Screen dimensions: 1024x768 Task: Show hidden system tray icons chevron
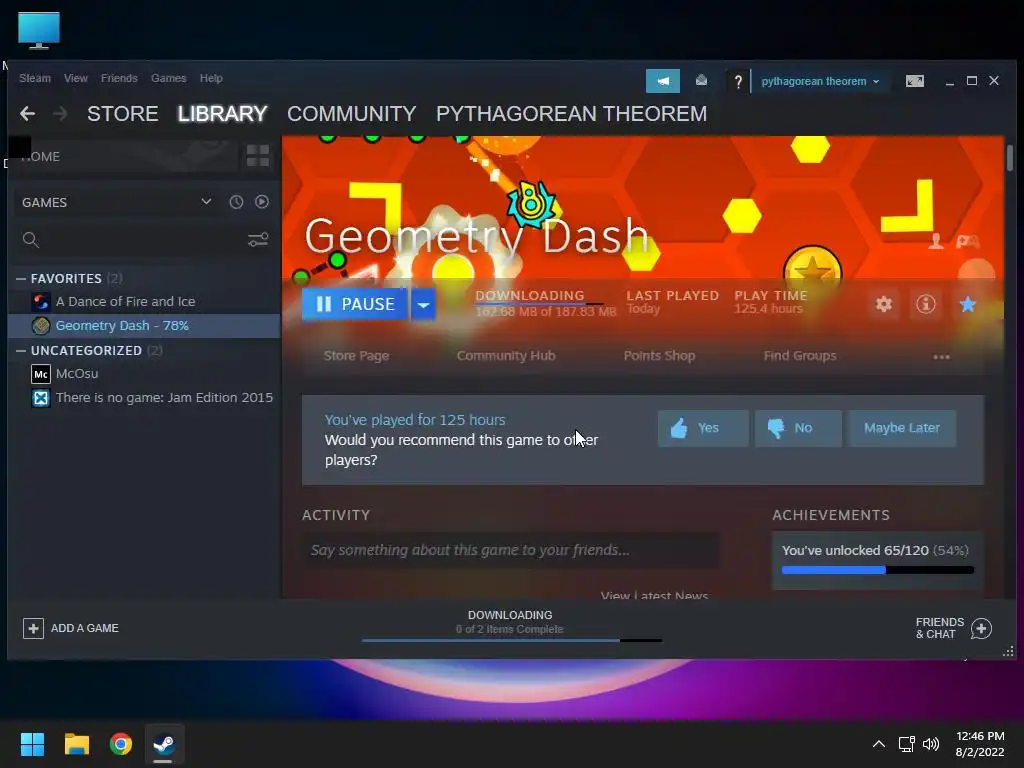click(879, 744)
